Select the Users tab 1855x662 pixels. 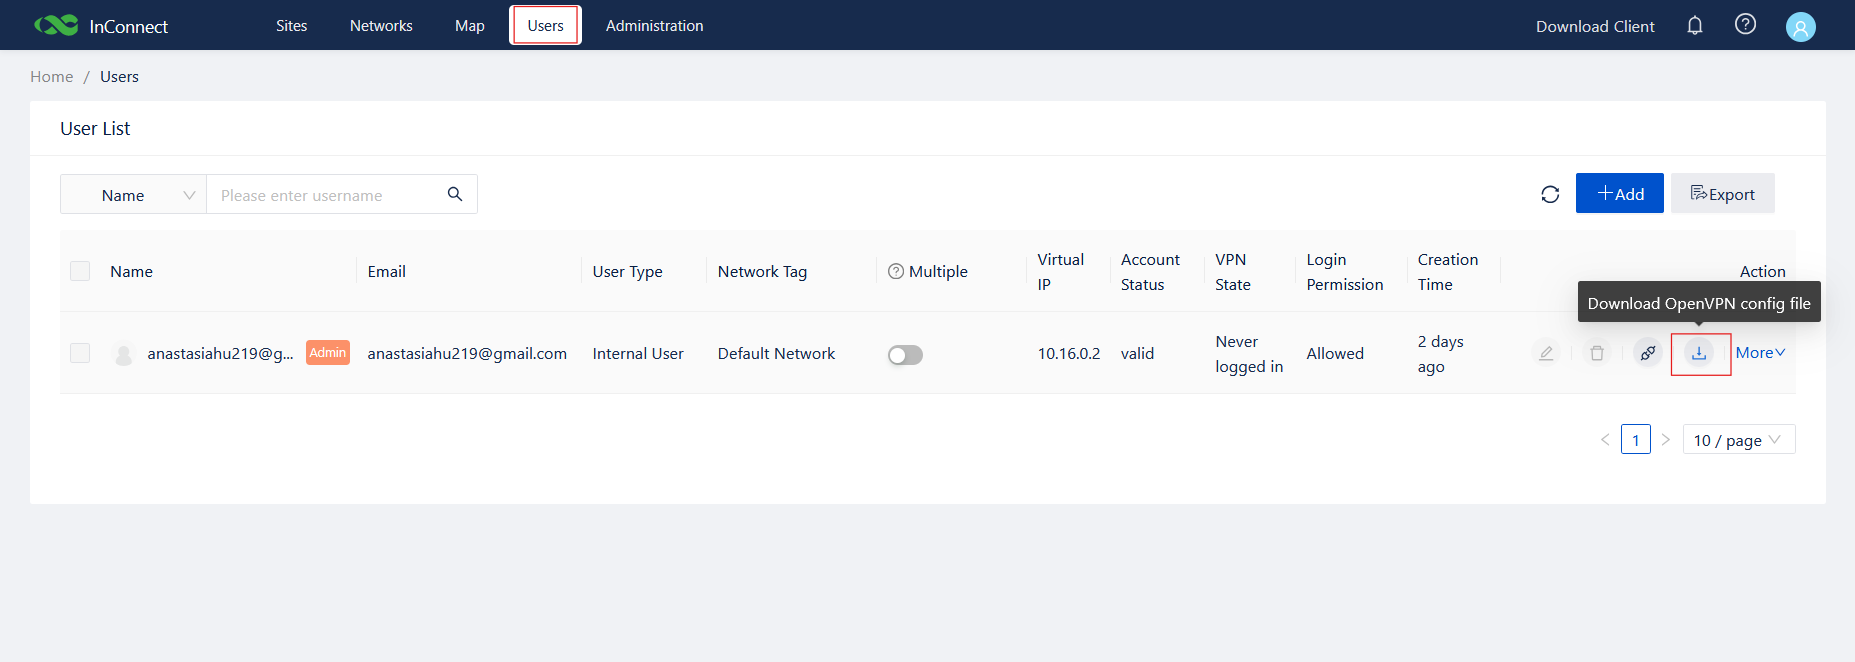click(546, 25)
